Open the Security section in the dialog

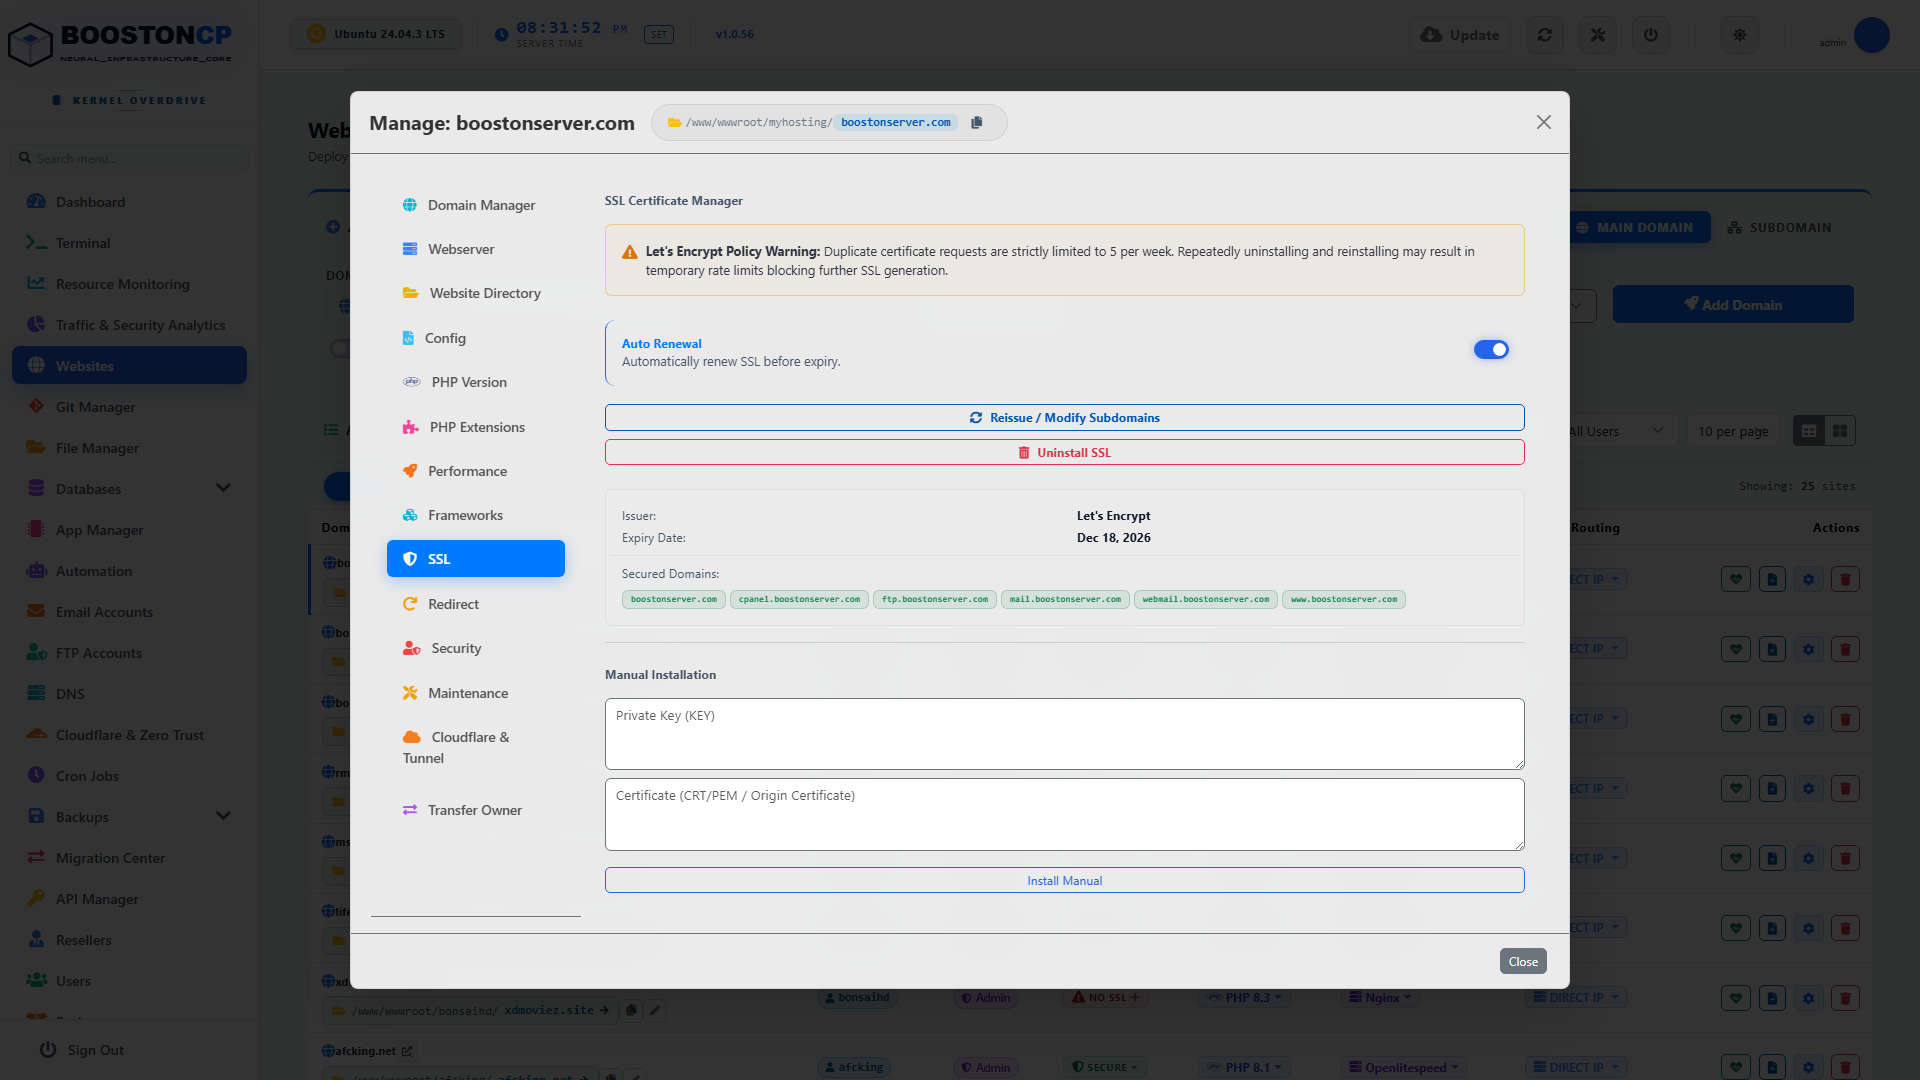pyautogui.click(x=475, y=648)
